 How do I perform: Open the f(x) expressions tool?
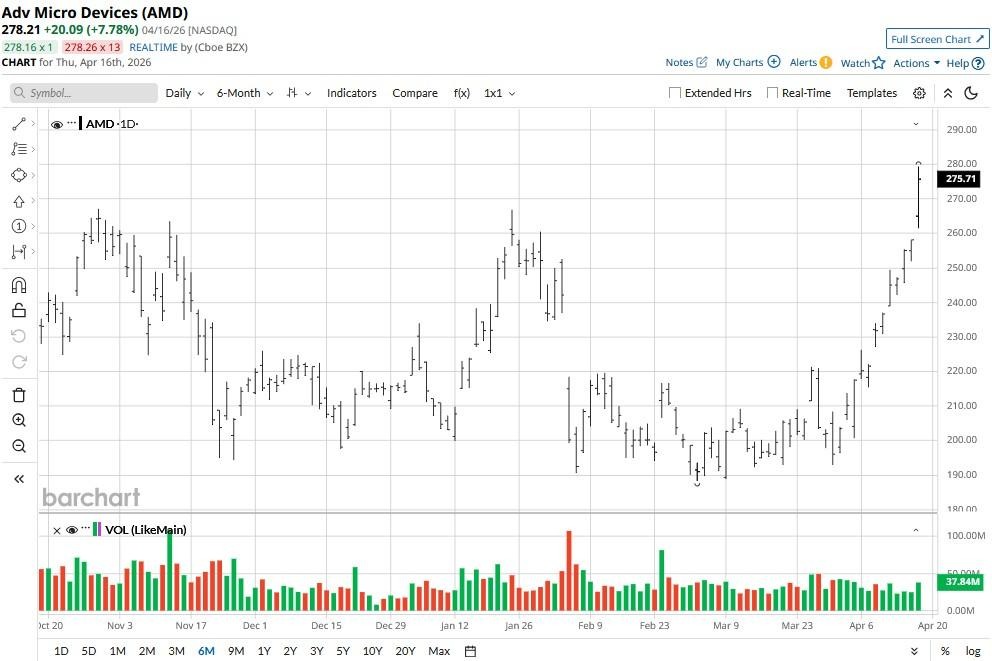click(462, 93)
